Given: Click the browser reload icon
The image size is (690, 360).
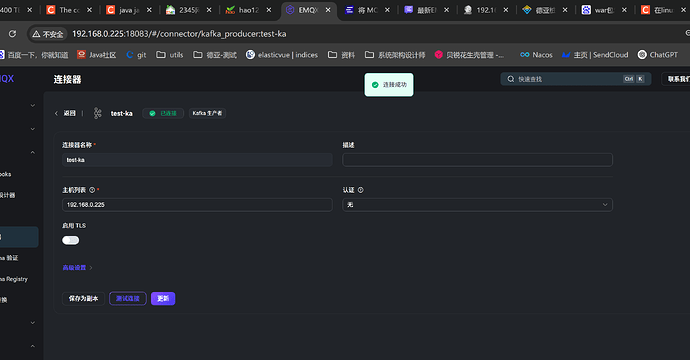Looking at the screenshot, I should tap(12, 34).
